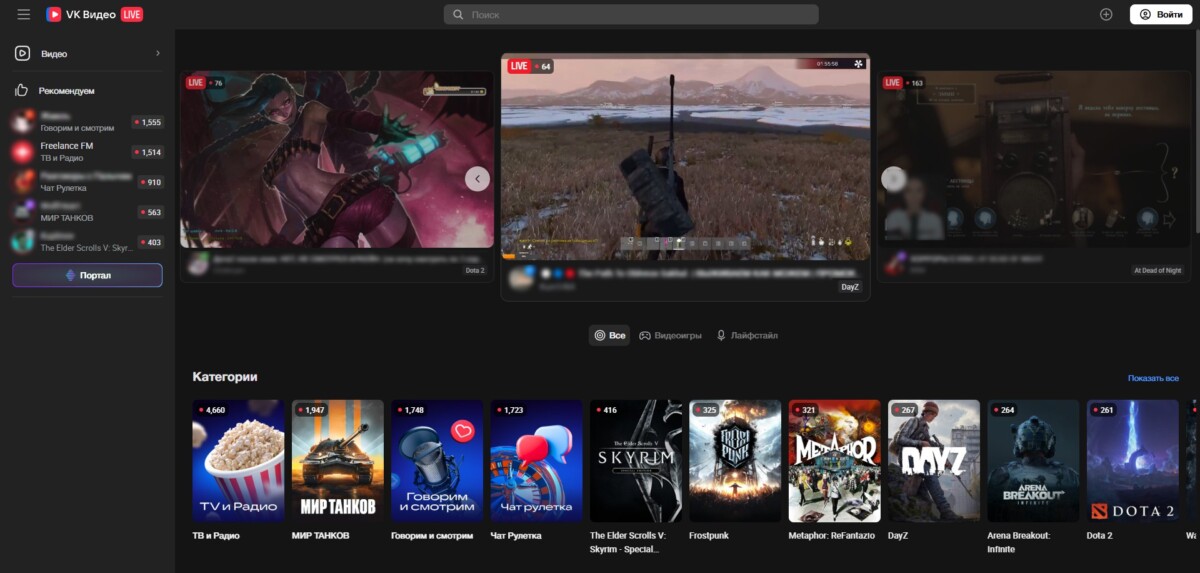Open the Чат Рулетка category card
The height and width of the screenshot is (573, 1200).
tap(536, 461)
